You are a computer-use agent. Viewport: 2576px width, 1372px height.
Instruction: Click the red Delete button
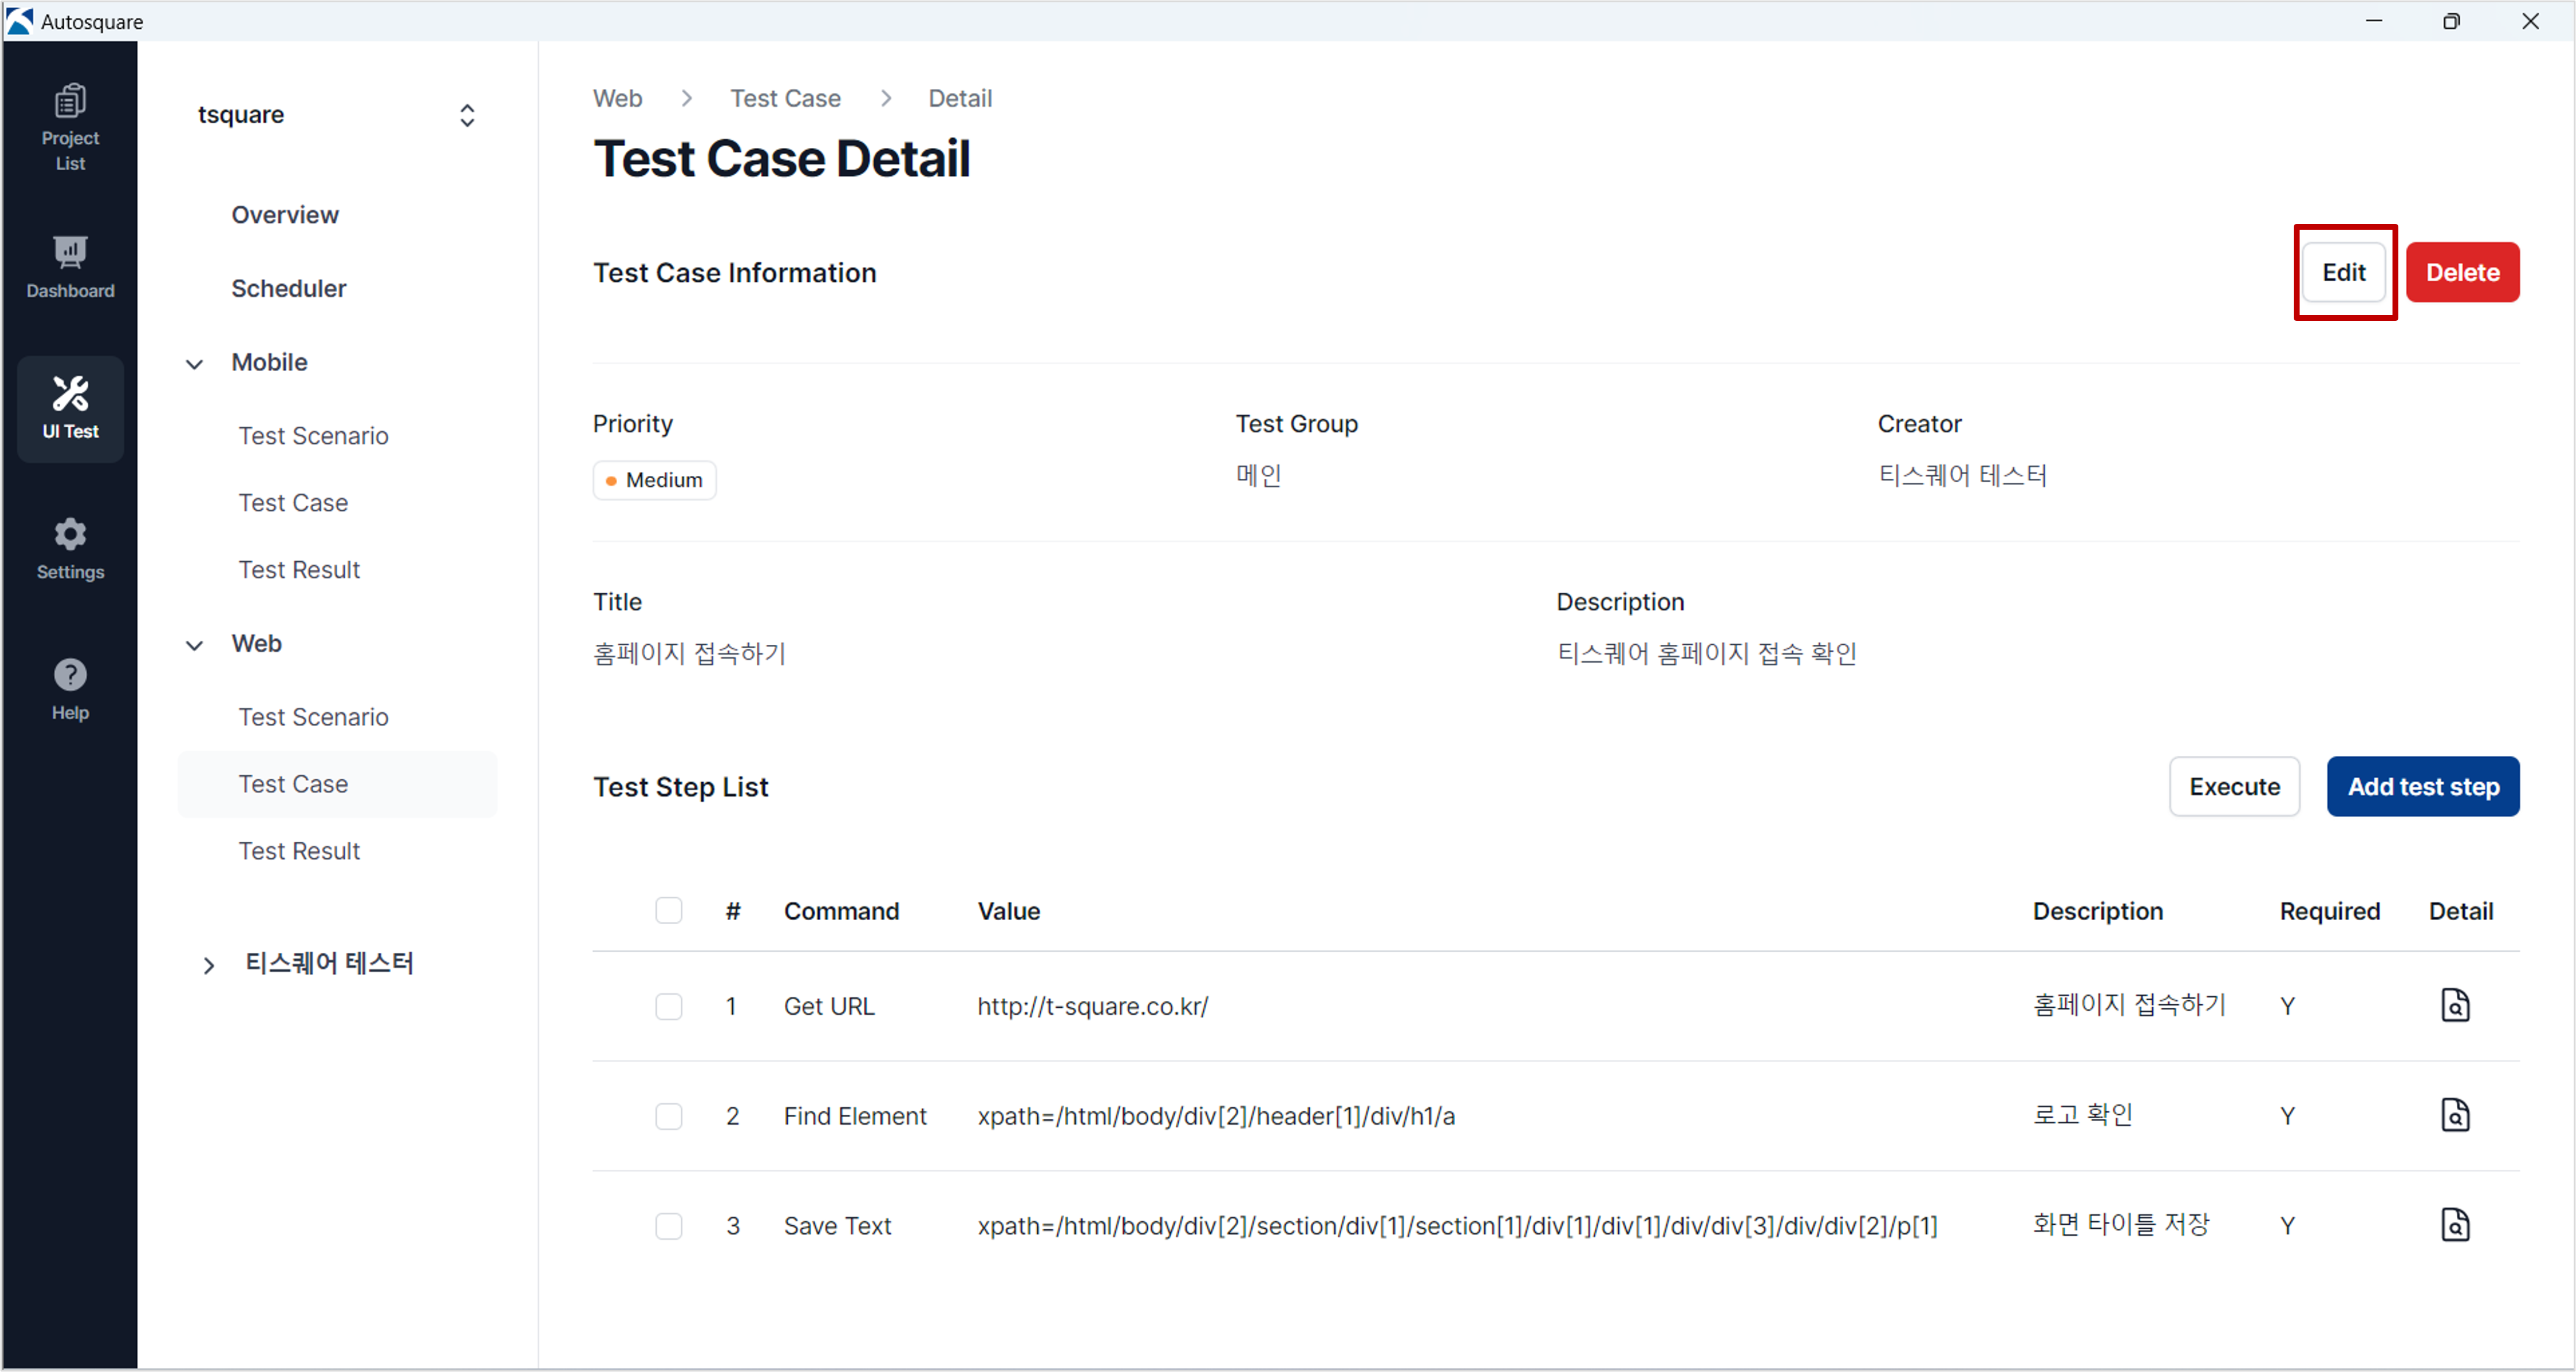click(x=2462, y=272)
